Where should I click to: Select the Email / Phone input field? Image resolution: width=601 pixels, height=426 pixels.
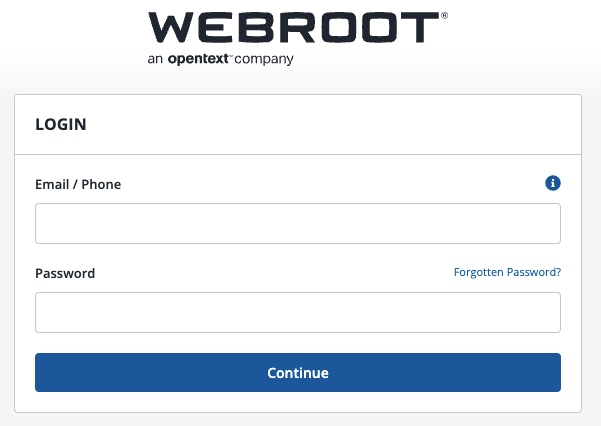pyautogui.click(x=298, y=224)
